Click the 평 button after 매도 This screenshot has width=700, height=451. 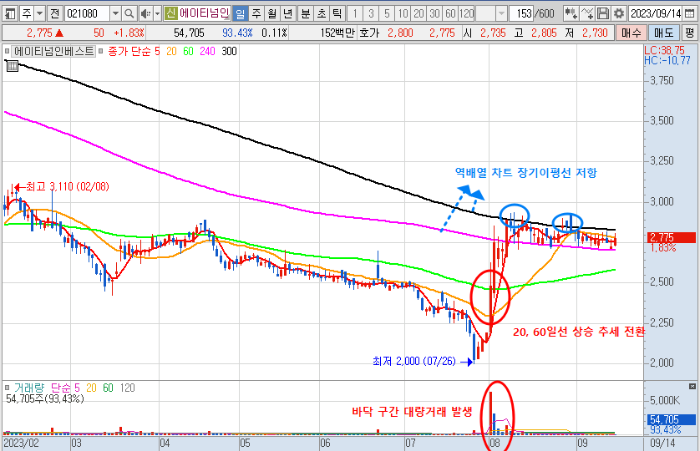(690, 33)
